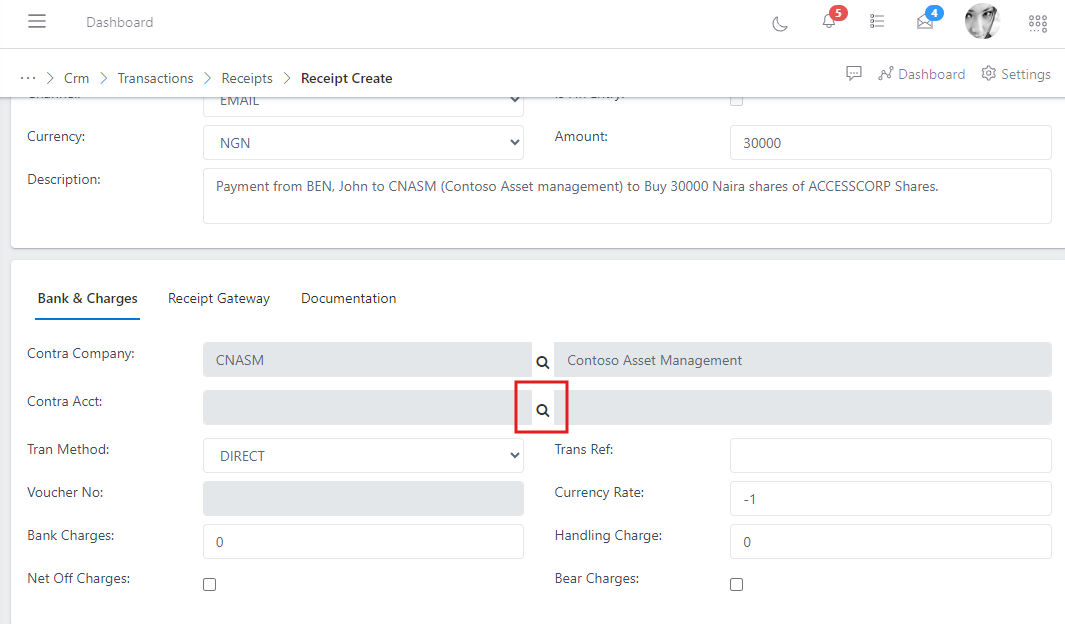The height and width of the screenshot is (624, 1065).
Task: Open the chat feedback icon near Dashboard
Action: (854, 73)
